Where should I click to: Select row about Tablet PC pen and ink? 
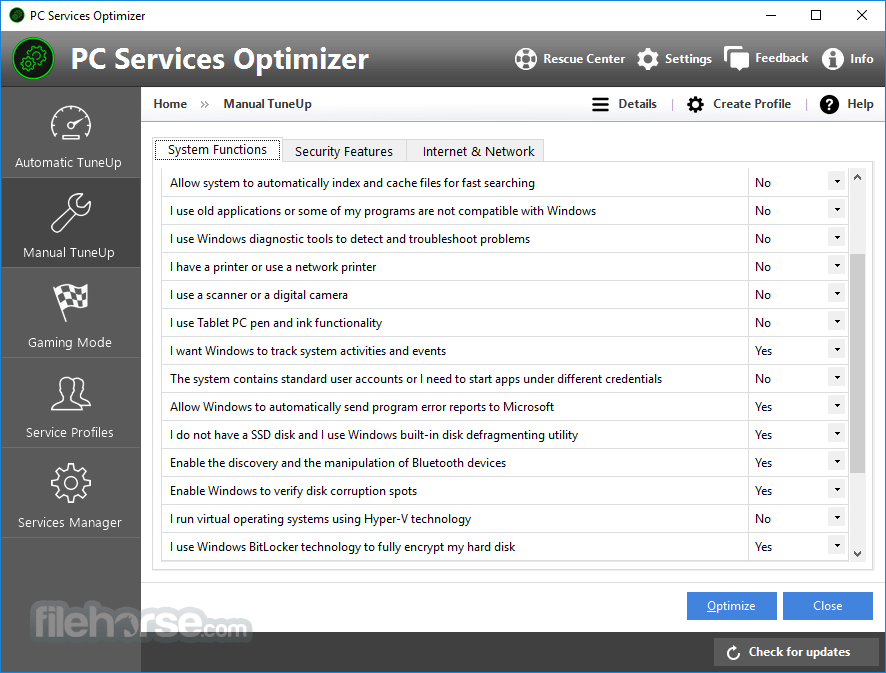tap(504, 323)
